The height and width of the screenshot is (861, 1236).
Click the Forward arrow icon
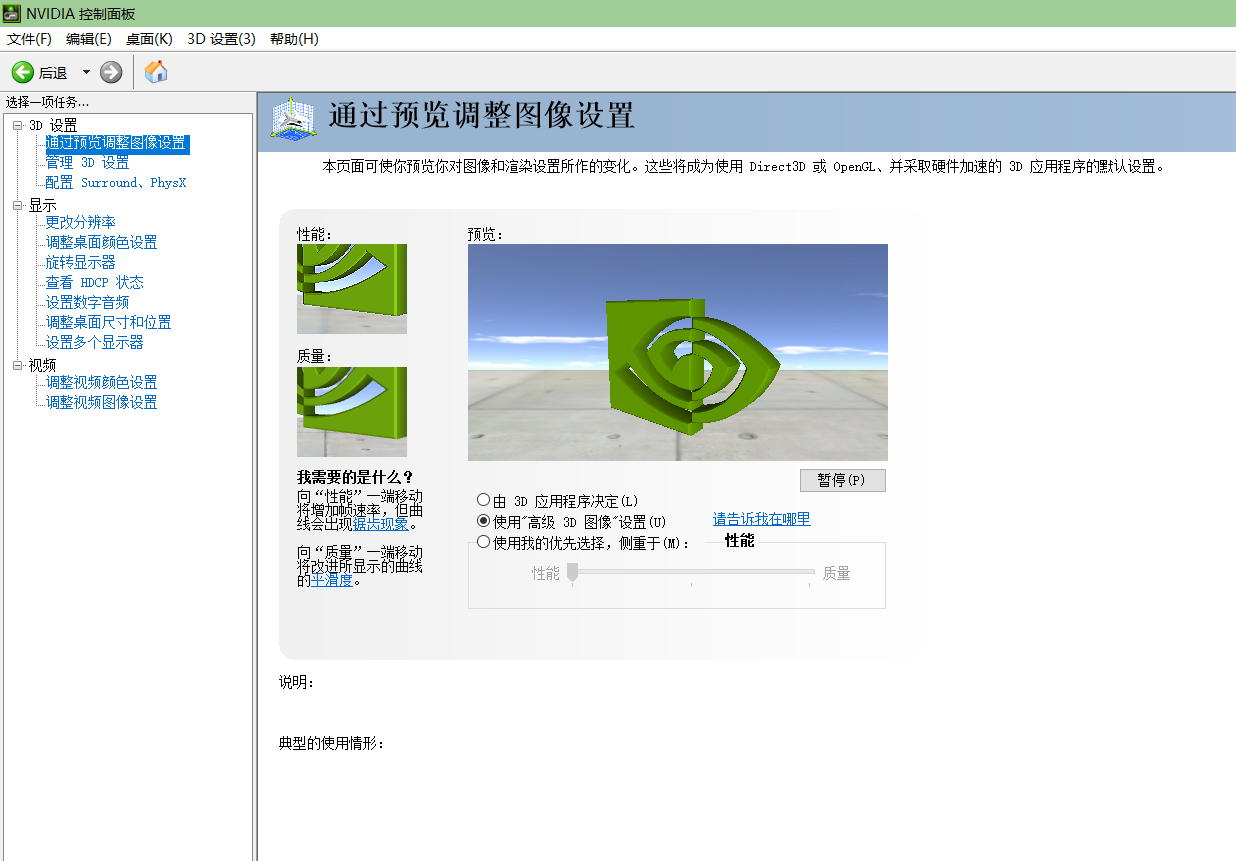111,72
